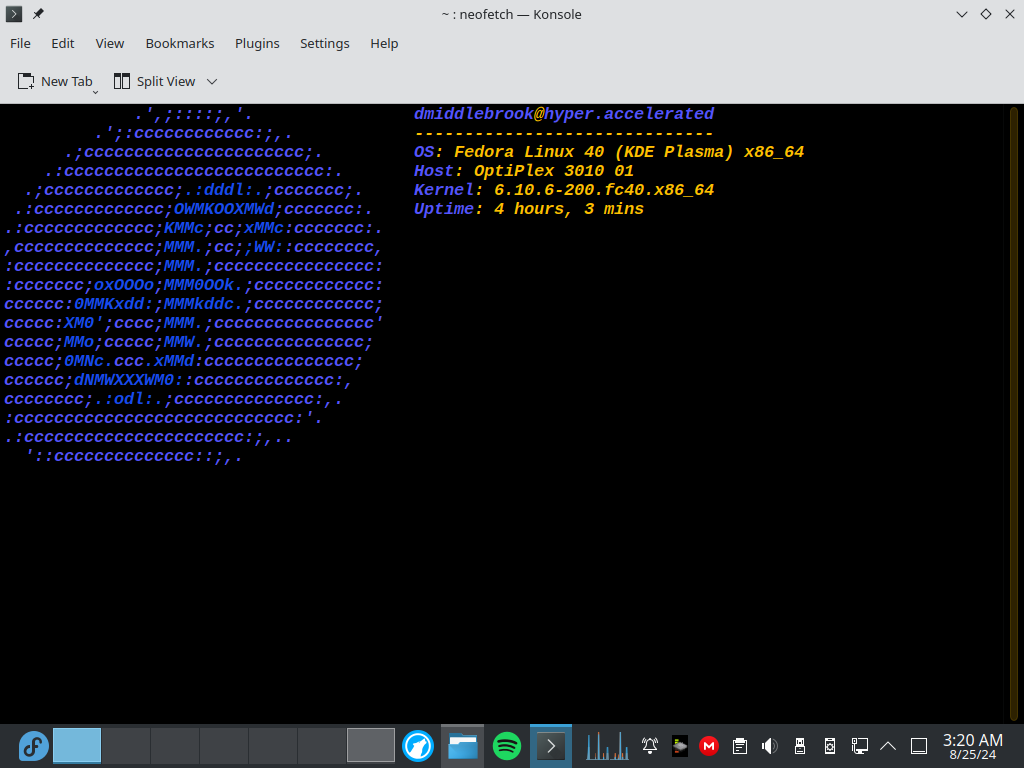
Task: Open the Edit menu
Action: 63,43
